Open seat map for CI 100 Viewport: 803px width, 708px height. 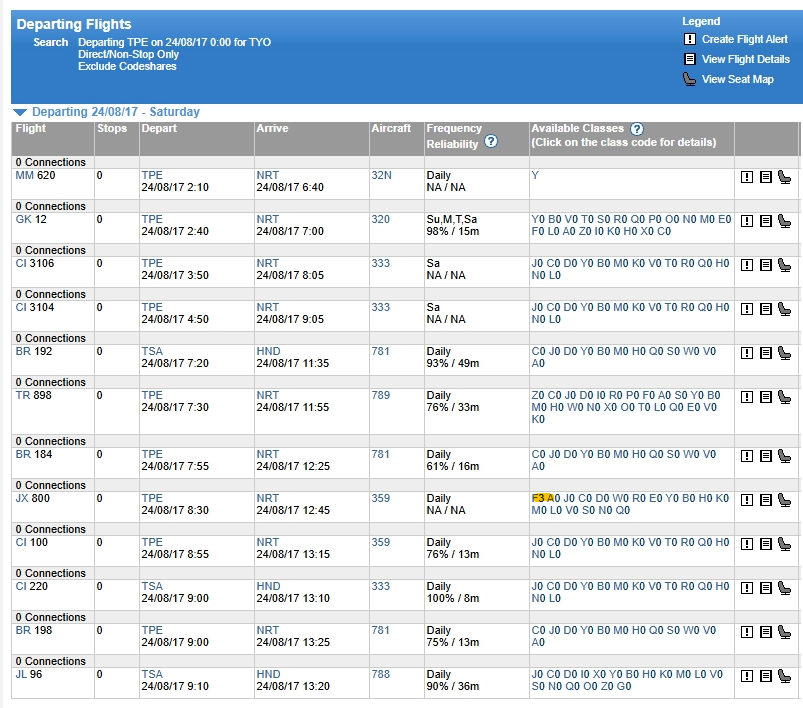tap(784, 544)
